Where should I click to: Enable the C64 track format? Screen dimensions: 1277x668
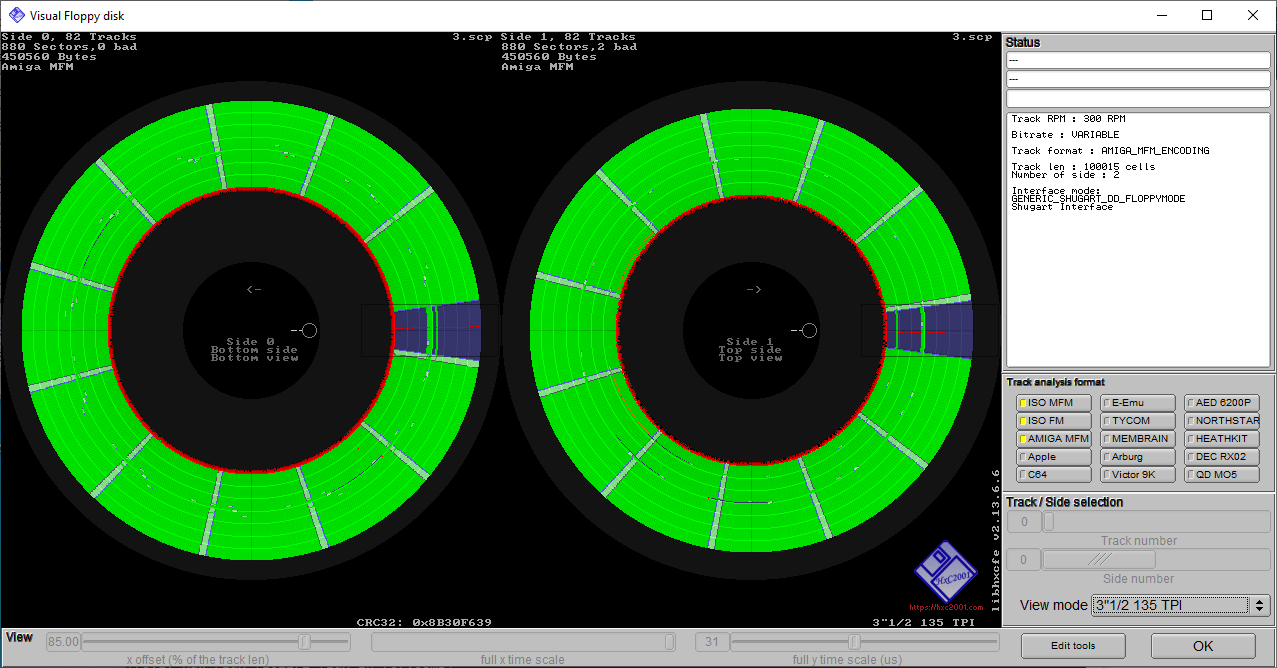coord(1053,475)
